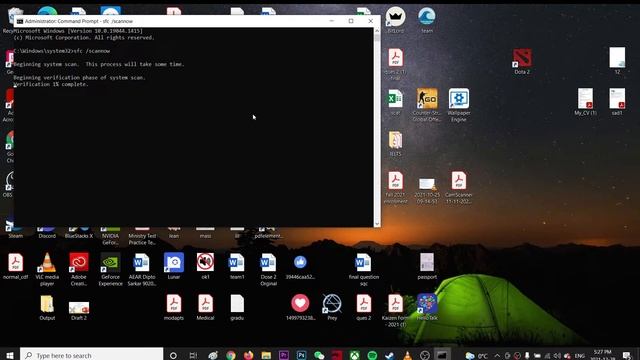The height and width of the screenshot is (360, 640).
Task: Open WeChat from the taskbar
Action: coord(319,356)
